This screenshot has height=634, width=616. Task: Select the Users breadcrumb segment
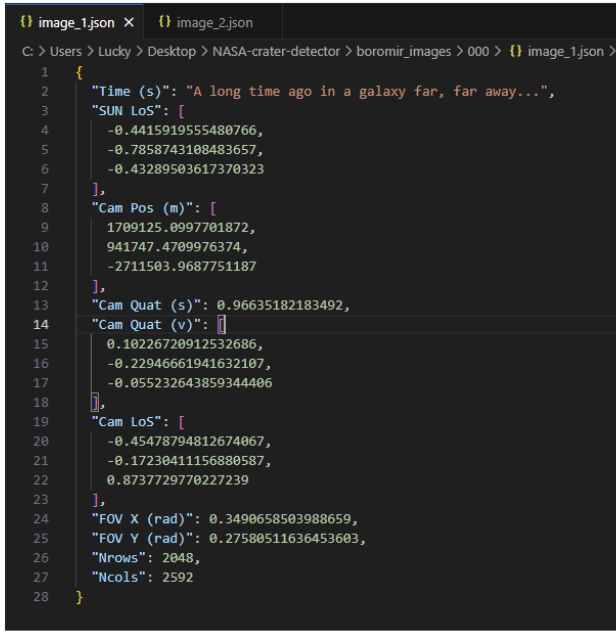[66, 52]
